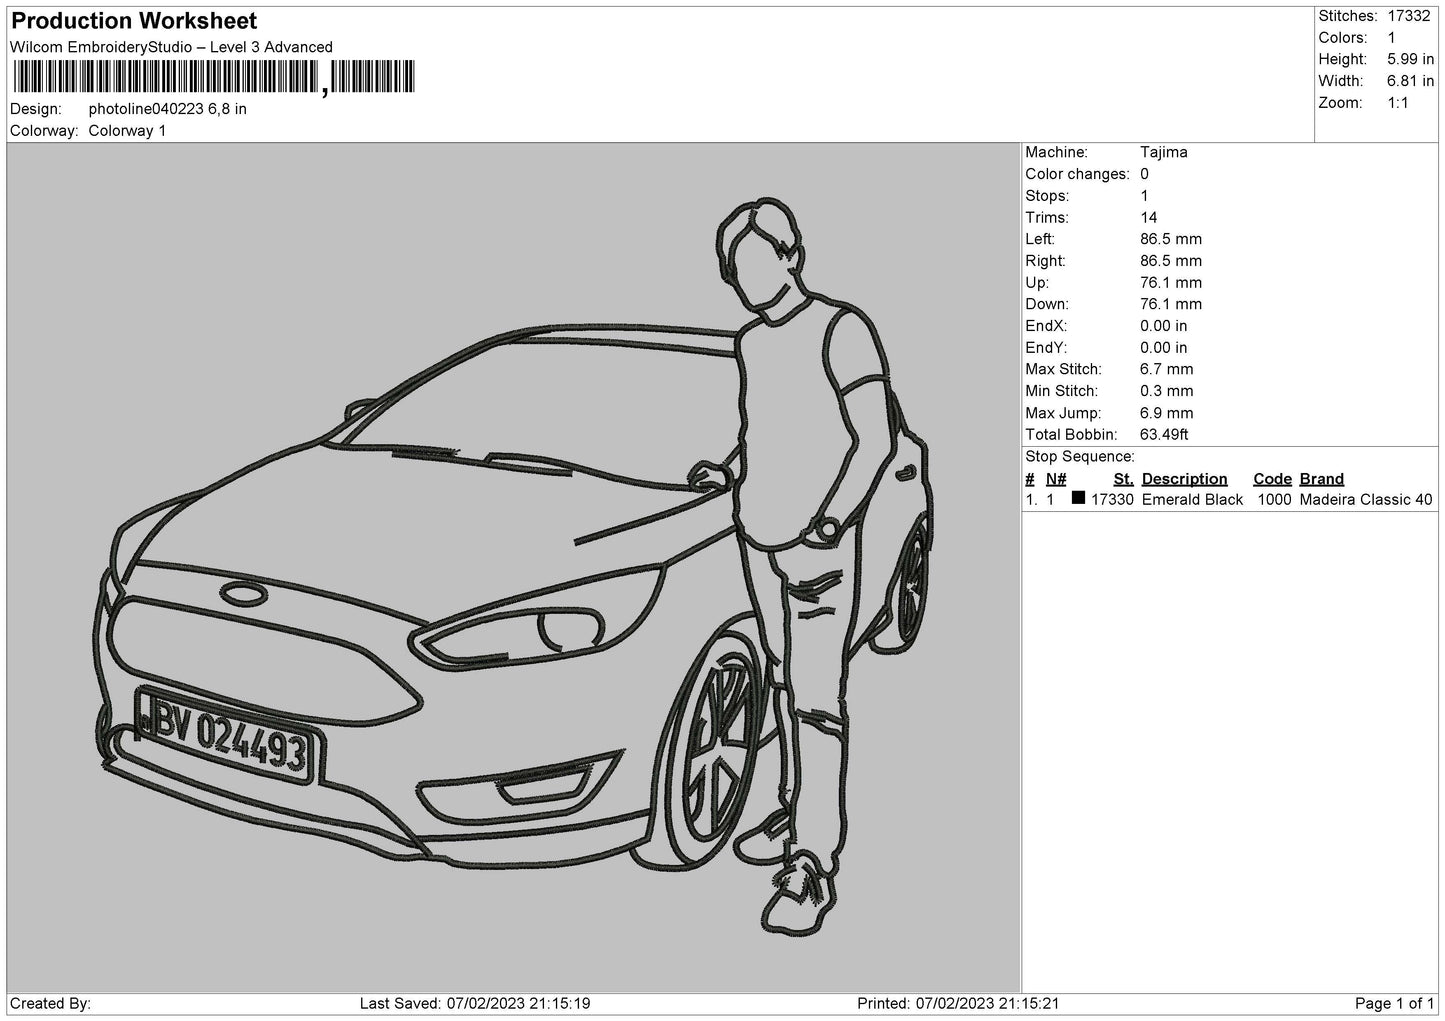Click the black thread color swatch
This screenshot has height=1021, width=1445.
pos(1078,499)
